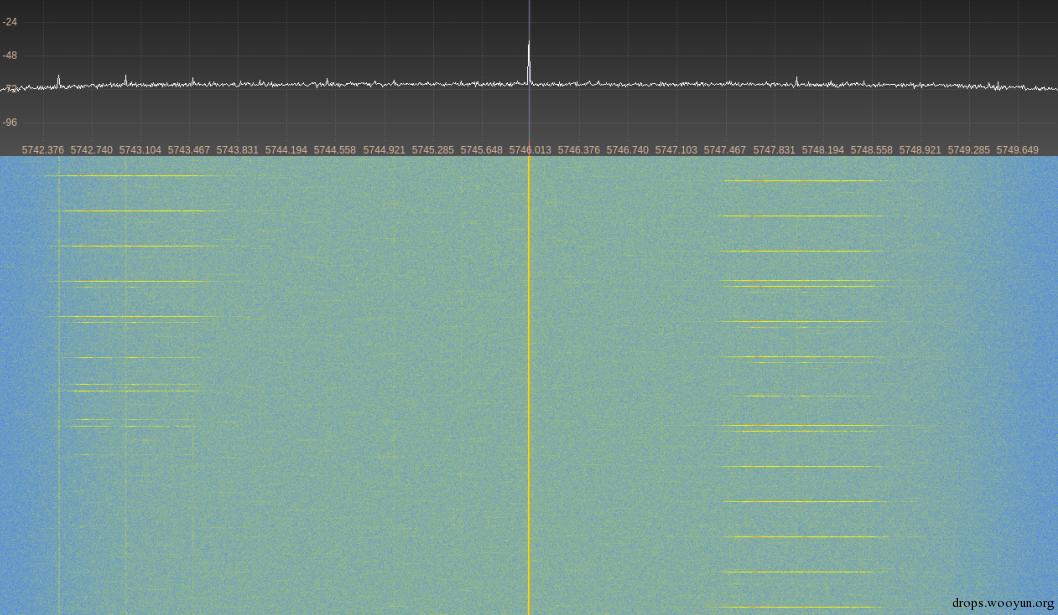Click the 5743.831 frequency axis label

(x=237, y=150)
